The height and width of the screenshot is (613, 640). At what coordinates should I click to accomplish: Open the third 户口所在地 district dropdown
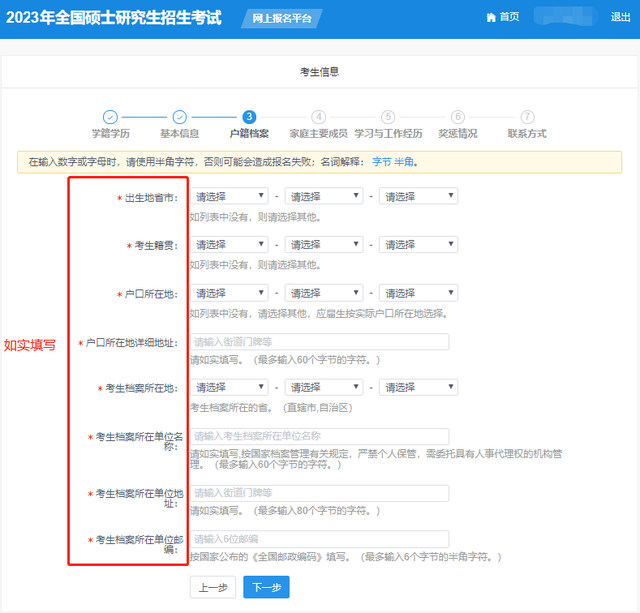418,293
